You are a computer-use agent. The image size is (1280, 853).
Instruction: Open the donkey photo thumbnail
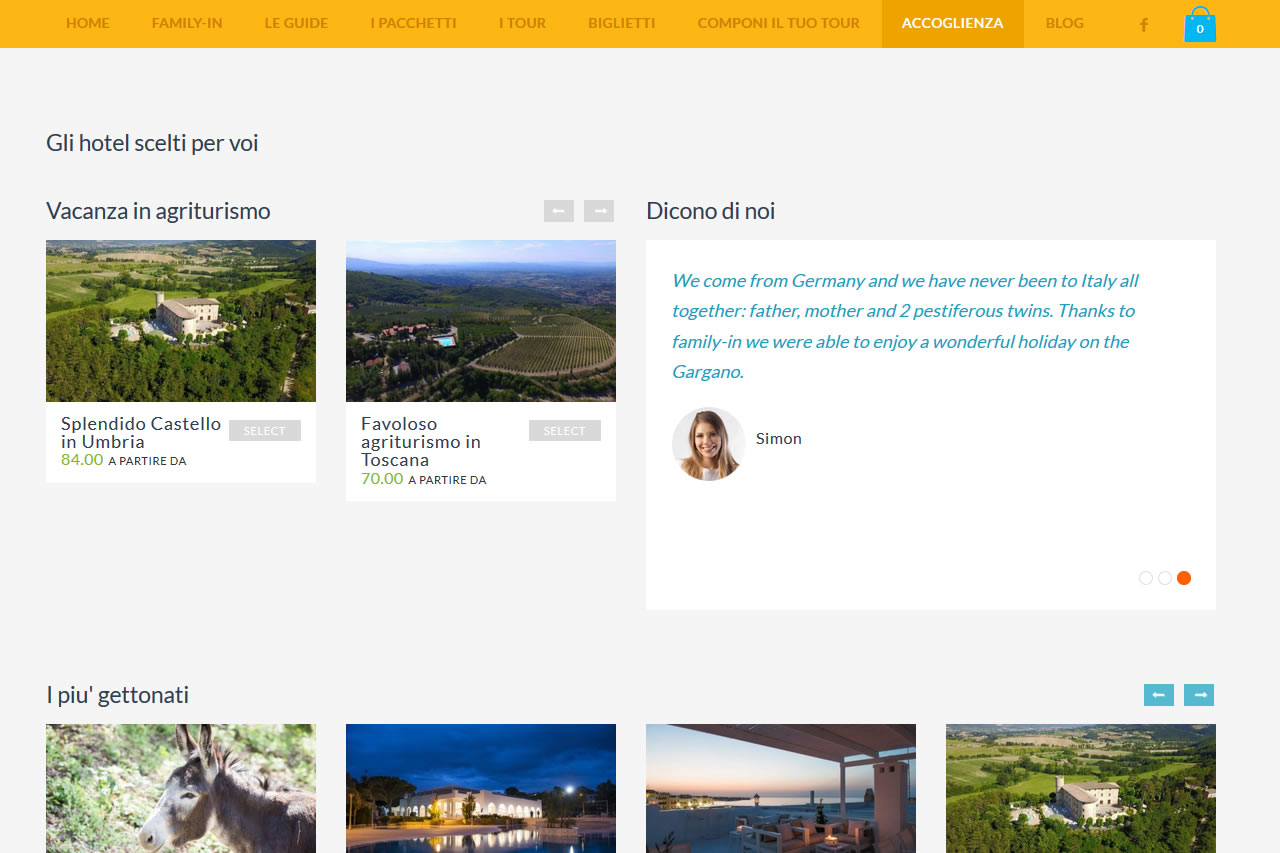point(181,788)
